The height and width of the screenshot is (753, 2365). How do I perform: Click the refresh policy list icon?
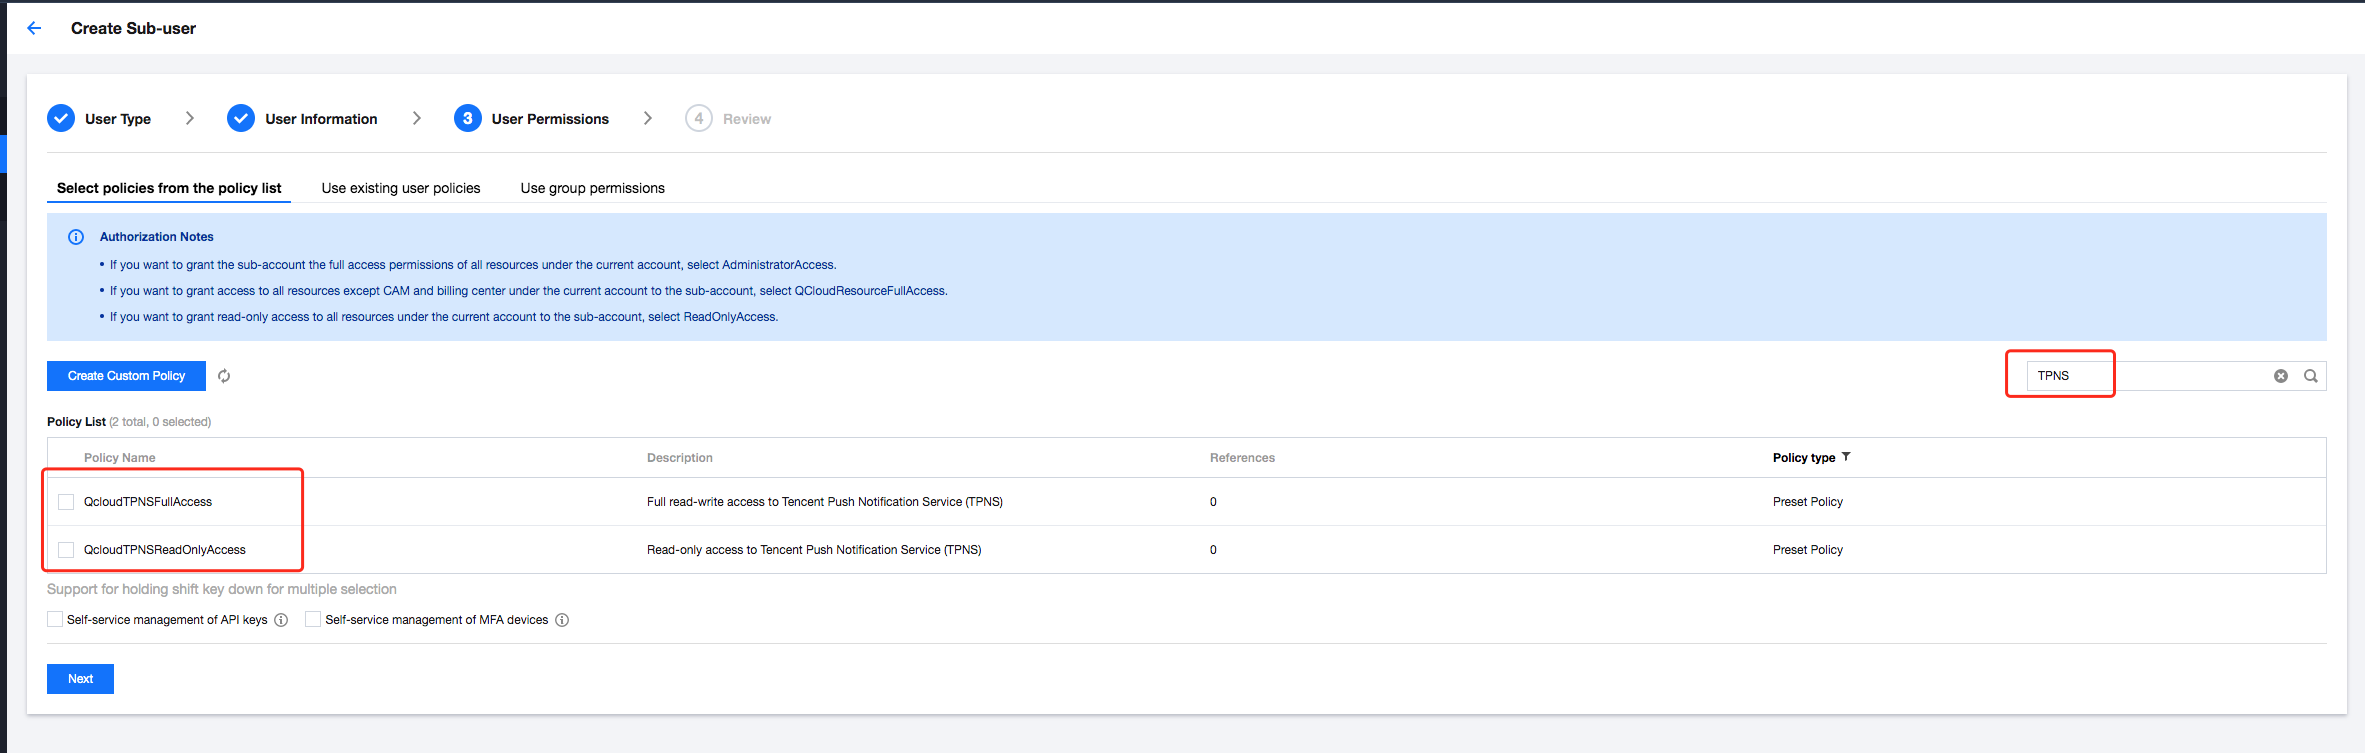(224, 376)
